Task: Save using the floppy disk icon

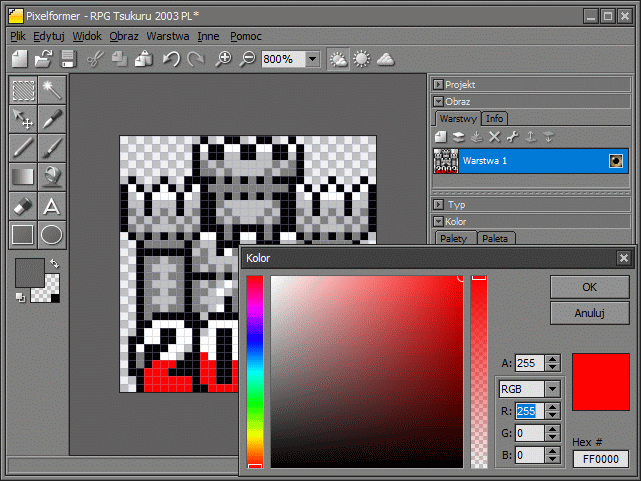Action: [x=68, y=59]
